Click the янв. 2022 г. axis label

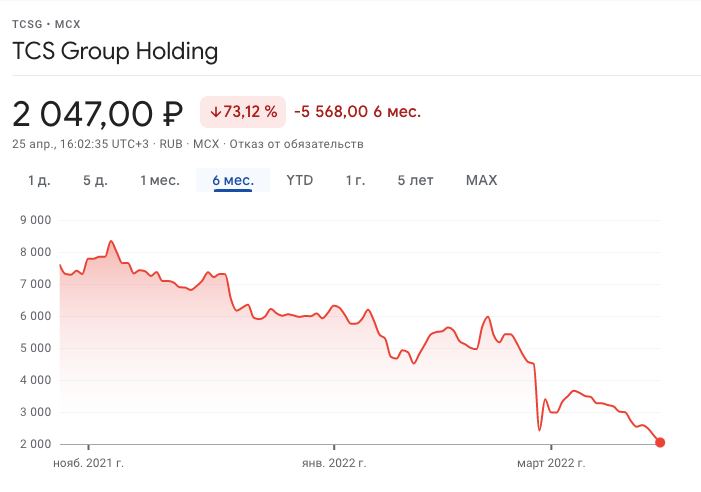[x=334, y=464]
